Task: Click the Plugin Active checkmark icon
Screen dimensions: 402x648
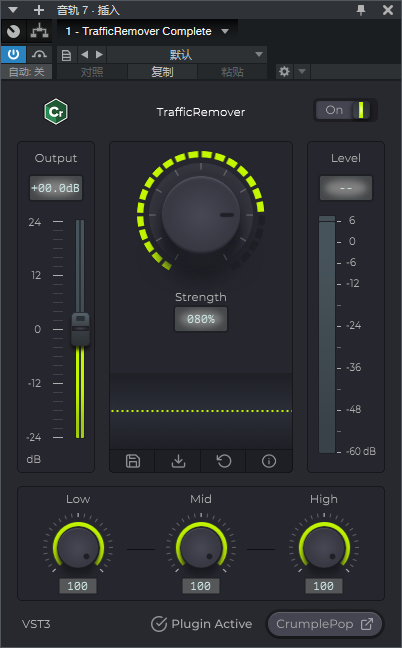Action: click(x=159, y=624)
